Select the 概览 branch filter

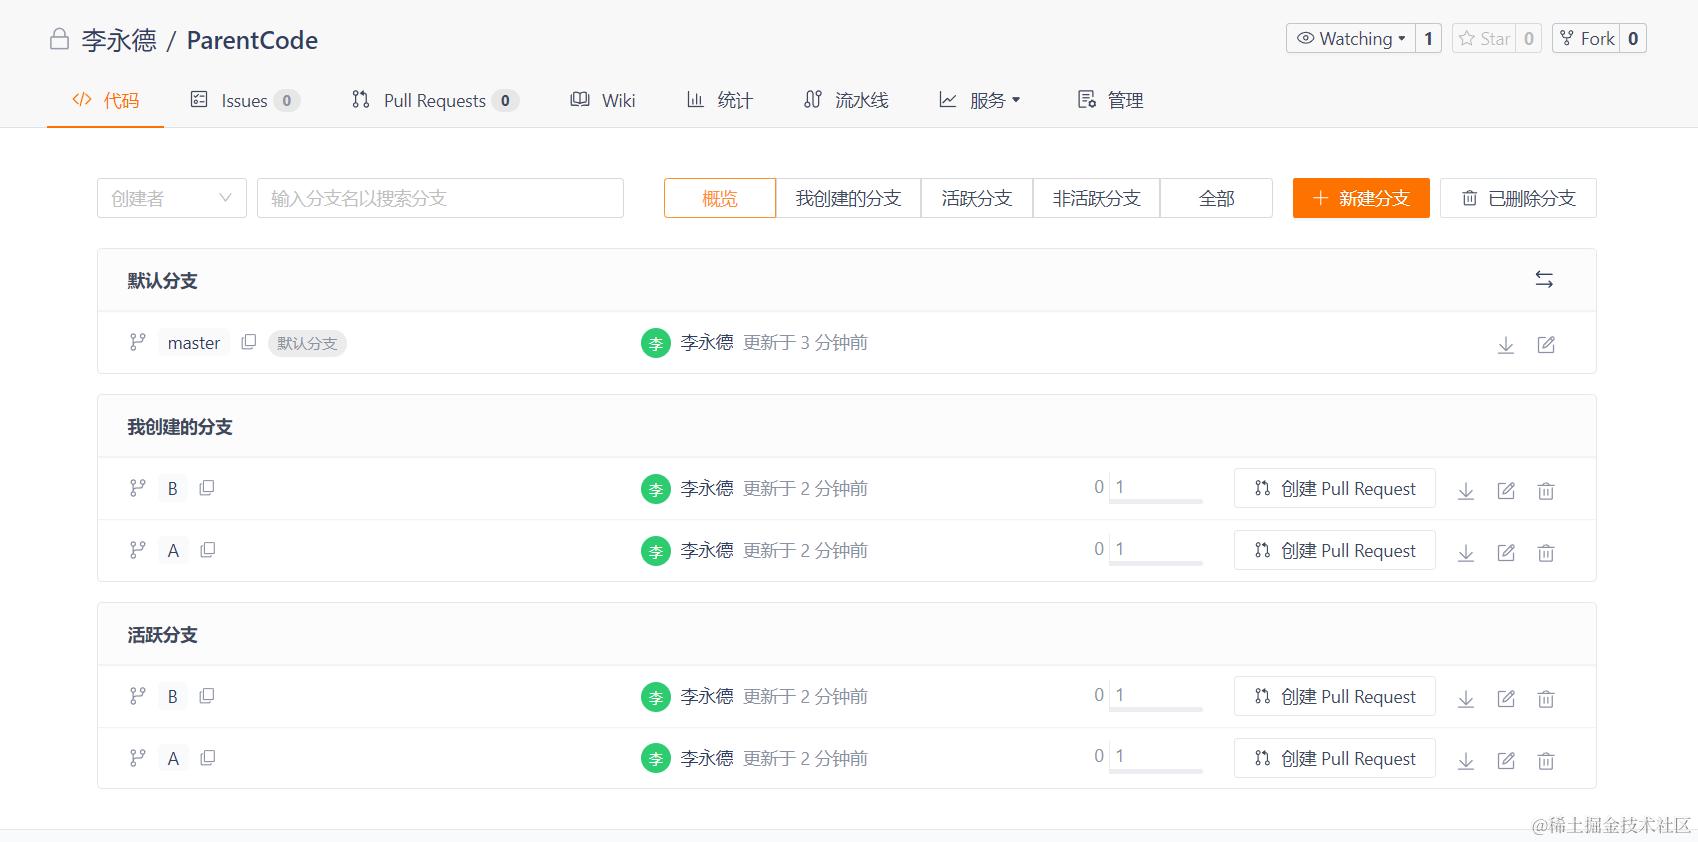720,198
